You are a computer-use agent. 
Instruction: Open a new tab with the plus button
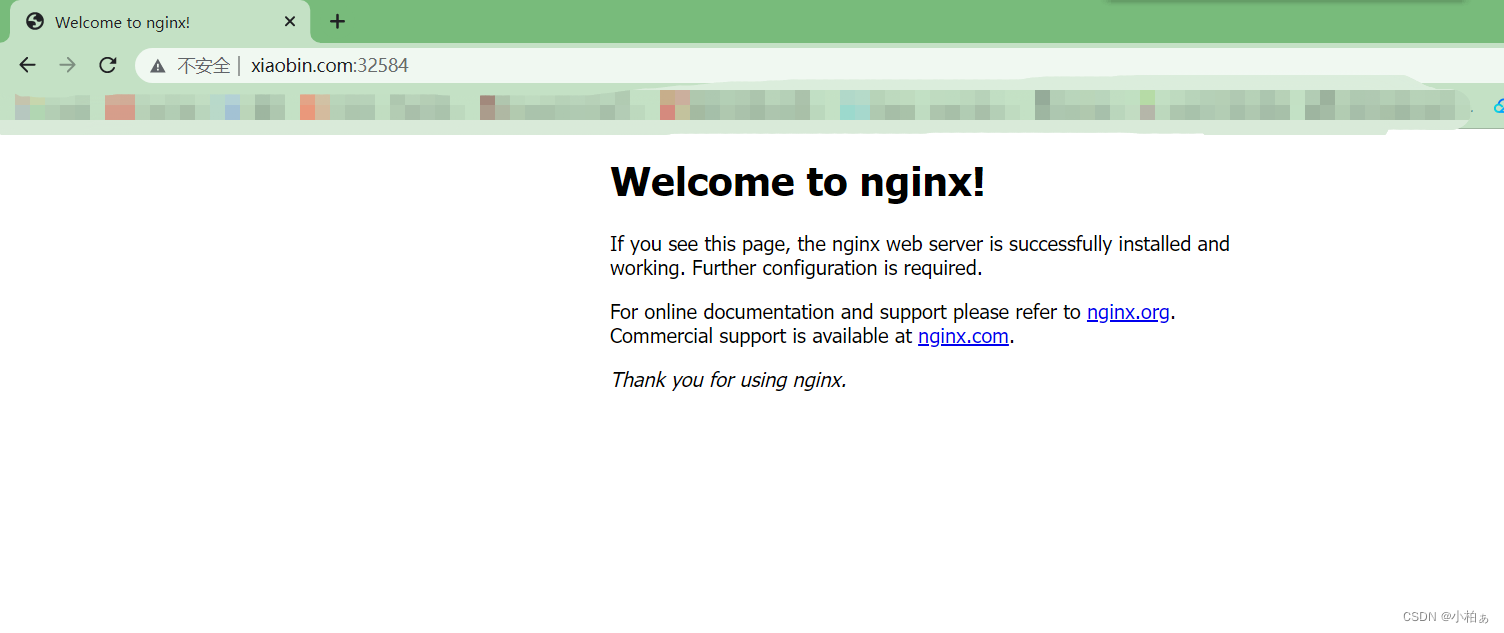tap(337, 21)
